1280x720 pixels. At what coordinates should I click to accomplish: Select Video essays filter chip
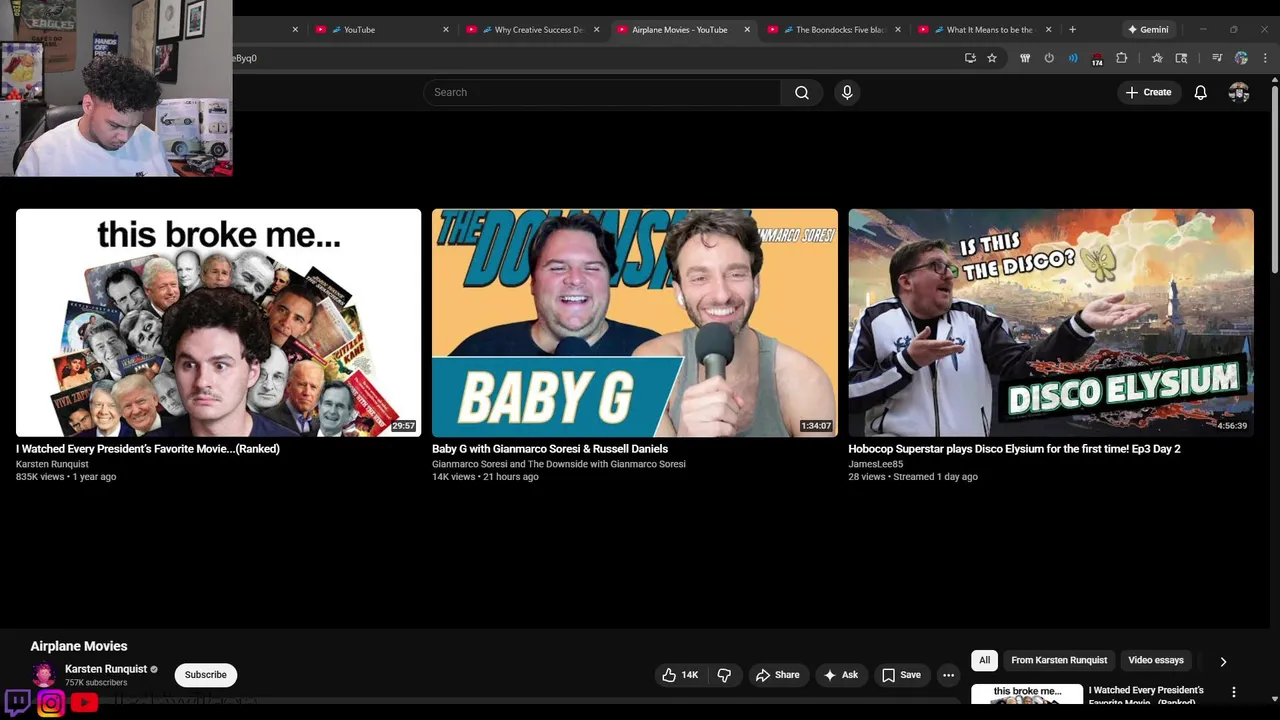1156,660
